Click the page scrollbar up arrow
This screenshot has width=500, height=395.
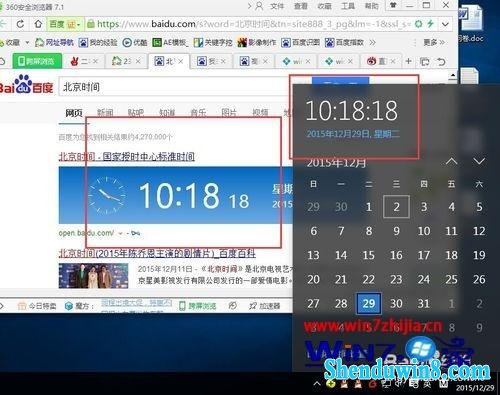452,76
